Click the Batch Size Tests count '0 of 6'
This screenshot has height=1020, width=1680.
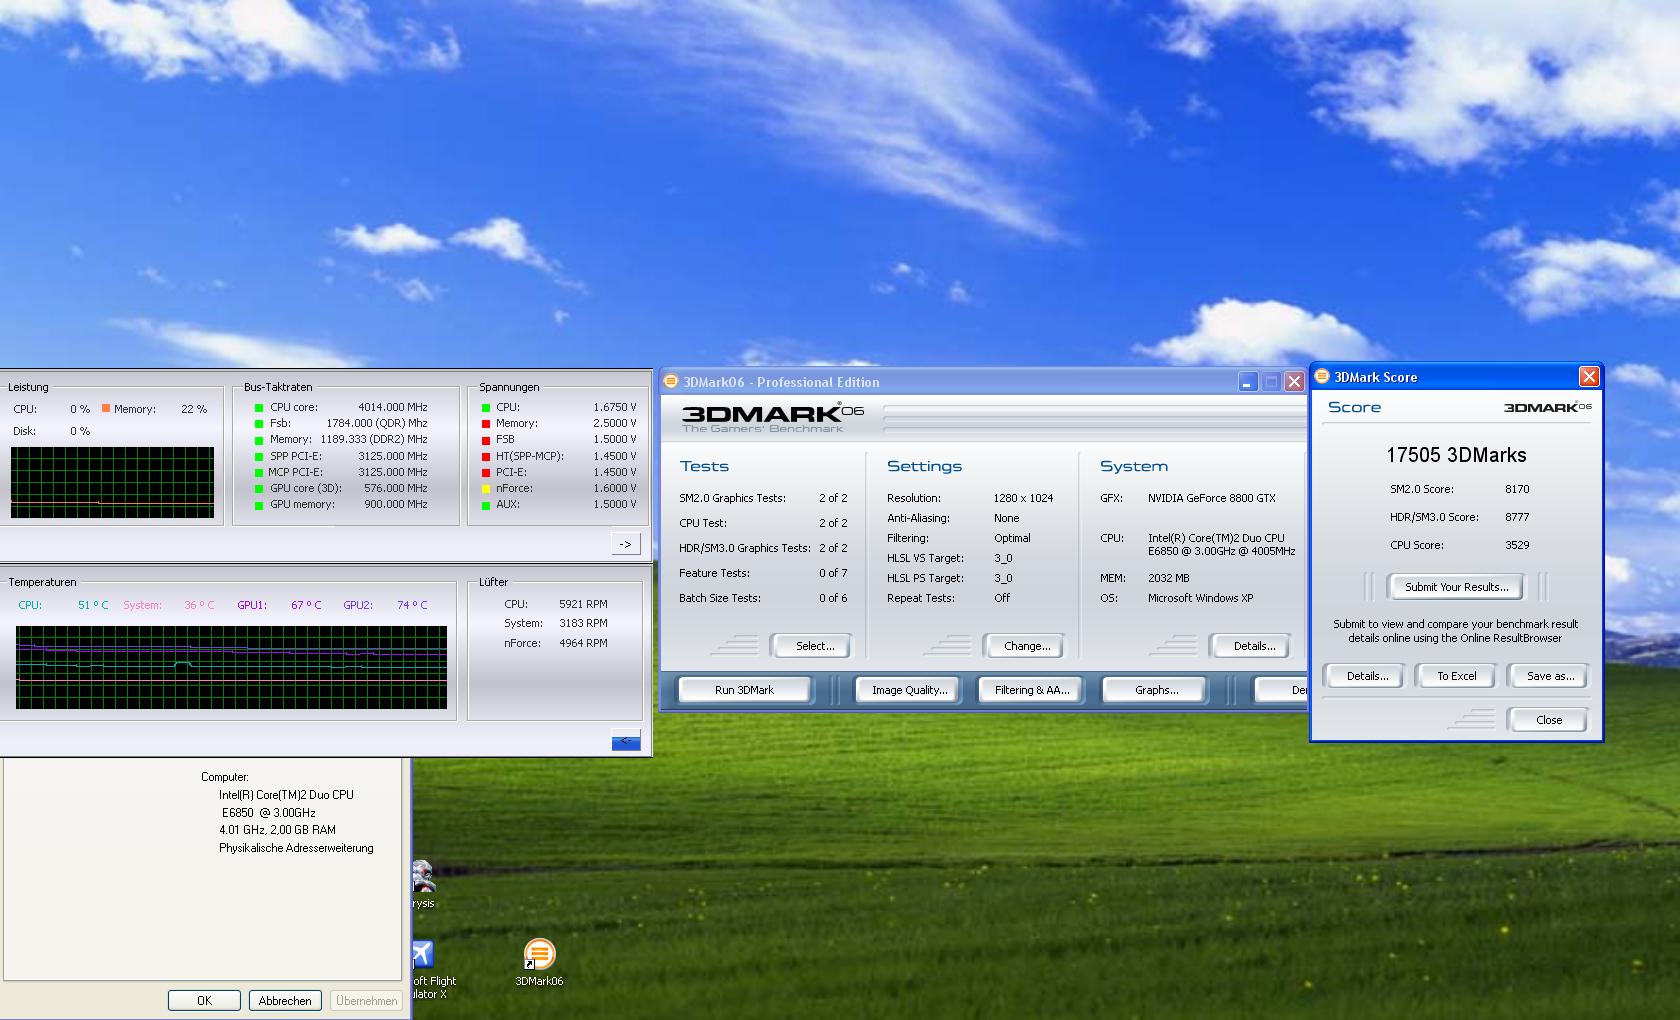(x=833, y=598)
